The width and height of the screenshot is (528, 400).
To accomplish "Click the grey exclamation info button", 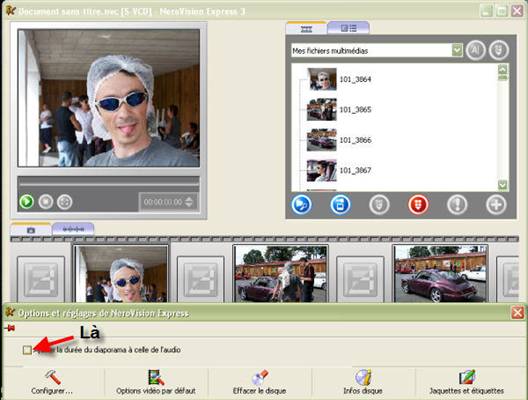I will 457,204.
